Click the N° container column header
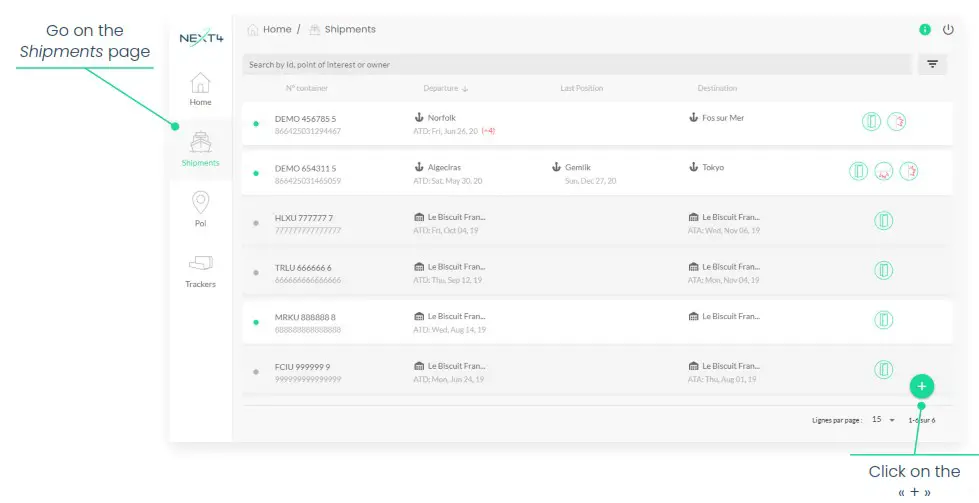 307,89
